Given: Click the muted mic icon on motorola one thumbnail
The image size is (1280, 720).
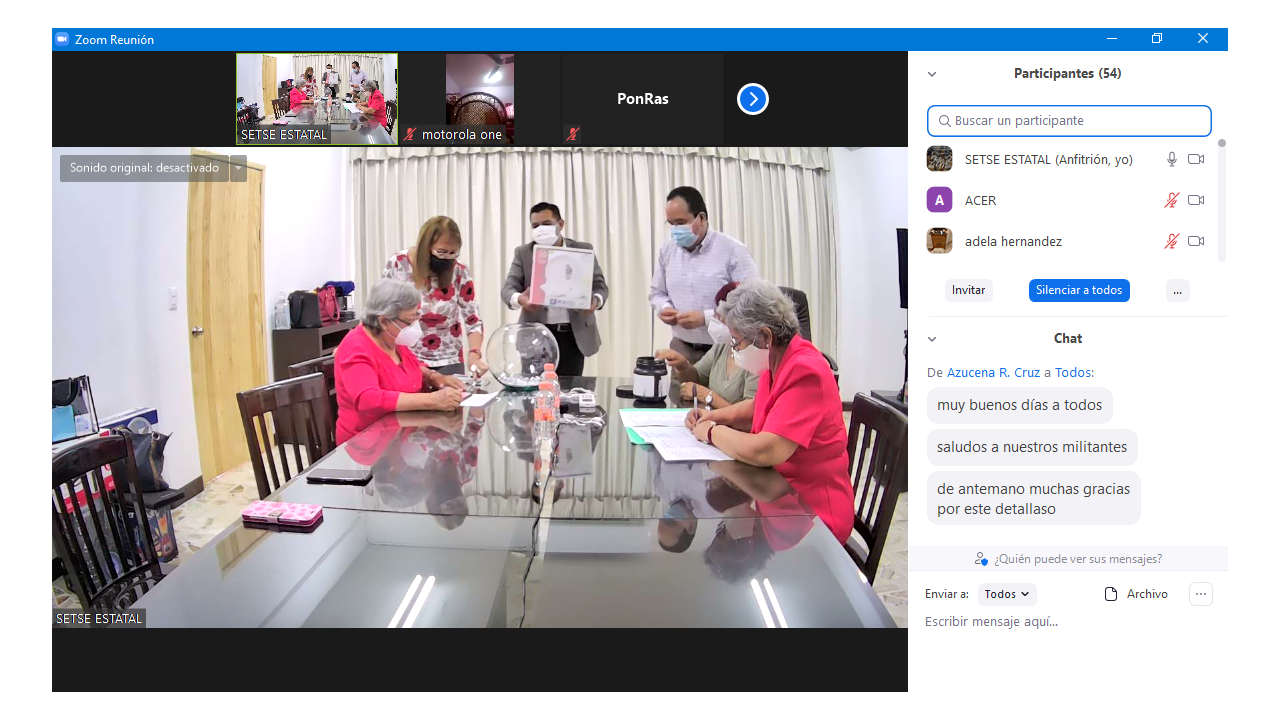Looking at the screenshot, I should (410, 134).
